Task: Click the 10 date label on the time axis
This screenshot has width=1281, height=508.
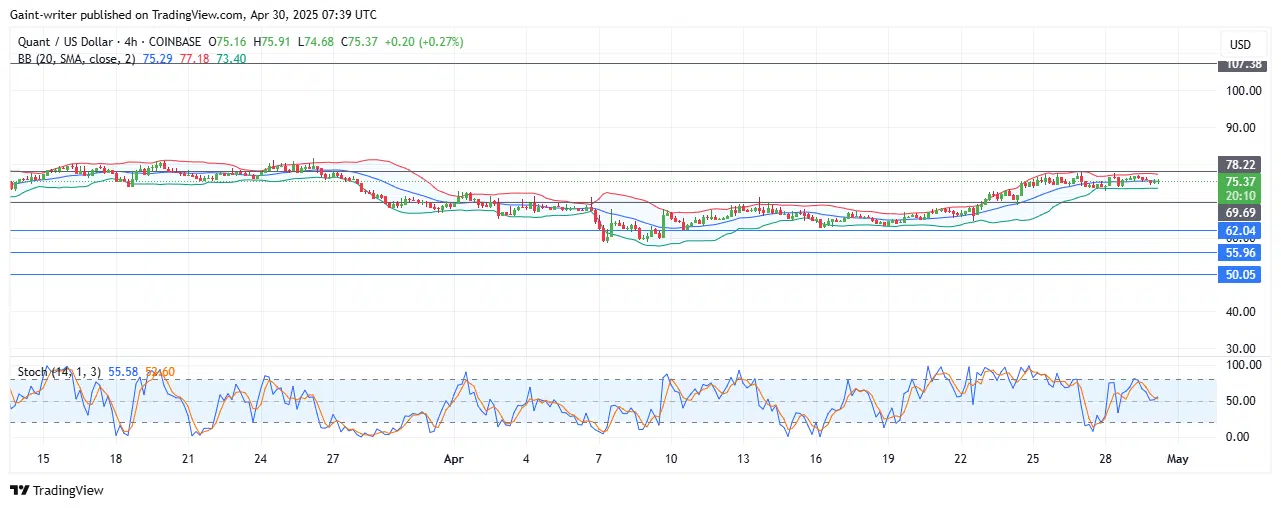Action: point(670,459)
